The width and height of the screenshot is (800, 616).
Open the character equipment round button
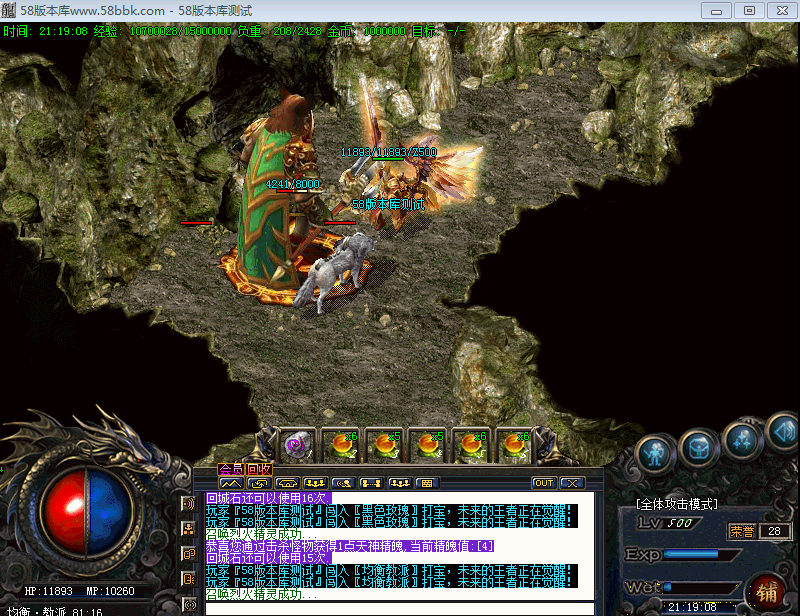(655, 453)
